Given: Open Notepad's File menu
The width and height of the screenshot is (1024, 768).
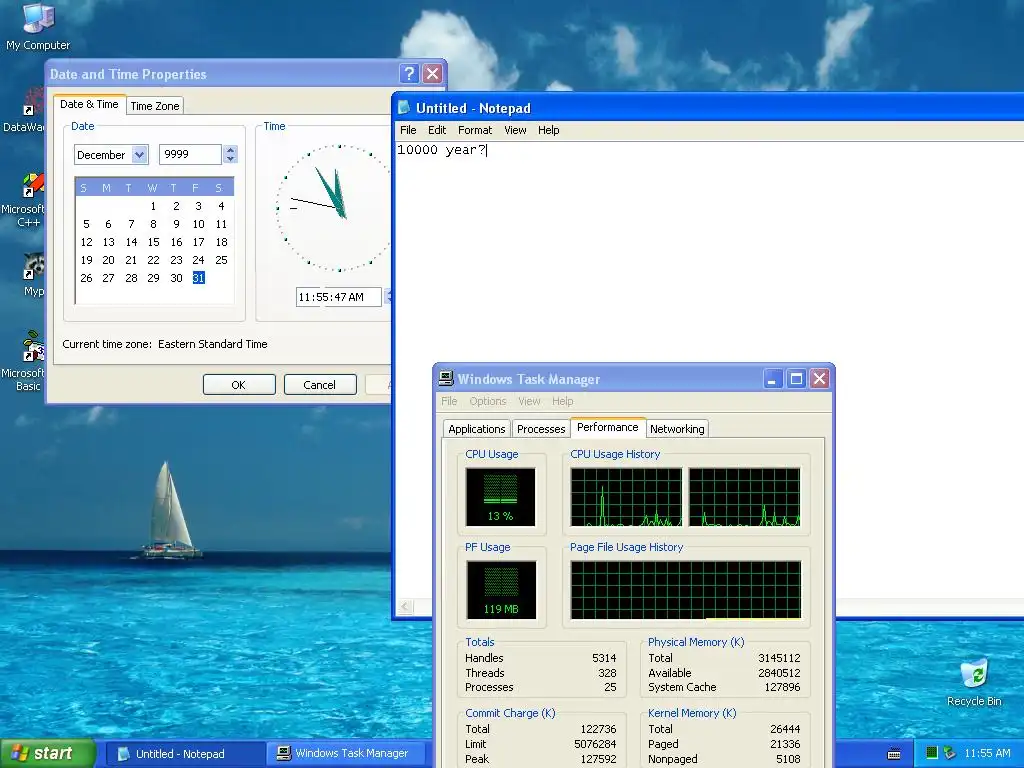Looking at the screenshot, I should tap(408, 130).
